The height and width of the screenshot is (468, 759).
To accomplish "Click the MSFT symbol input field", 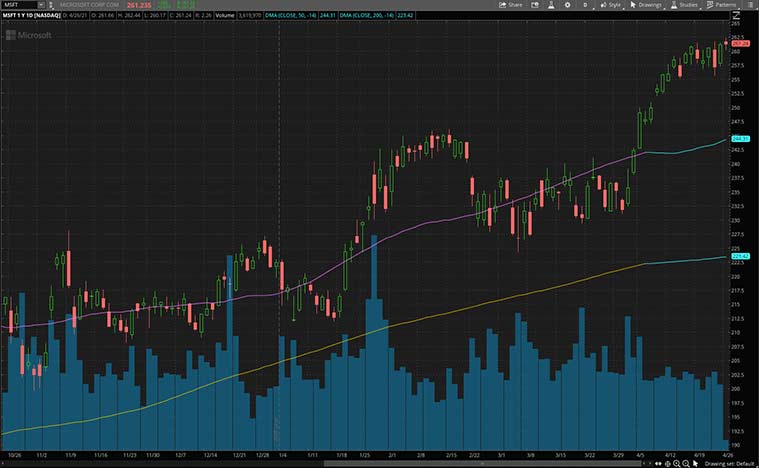I will coord(19,5).
